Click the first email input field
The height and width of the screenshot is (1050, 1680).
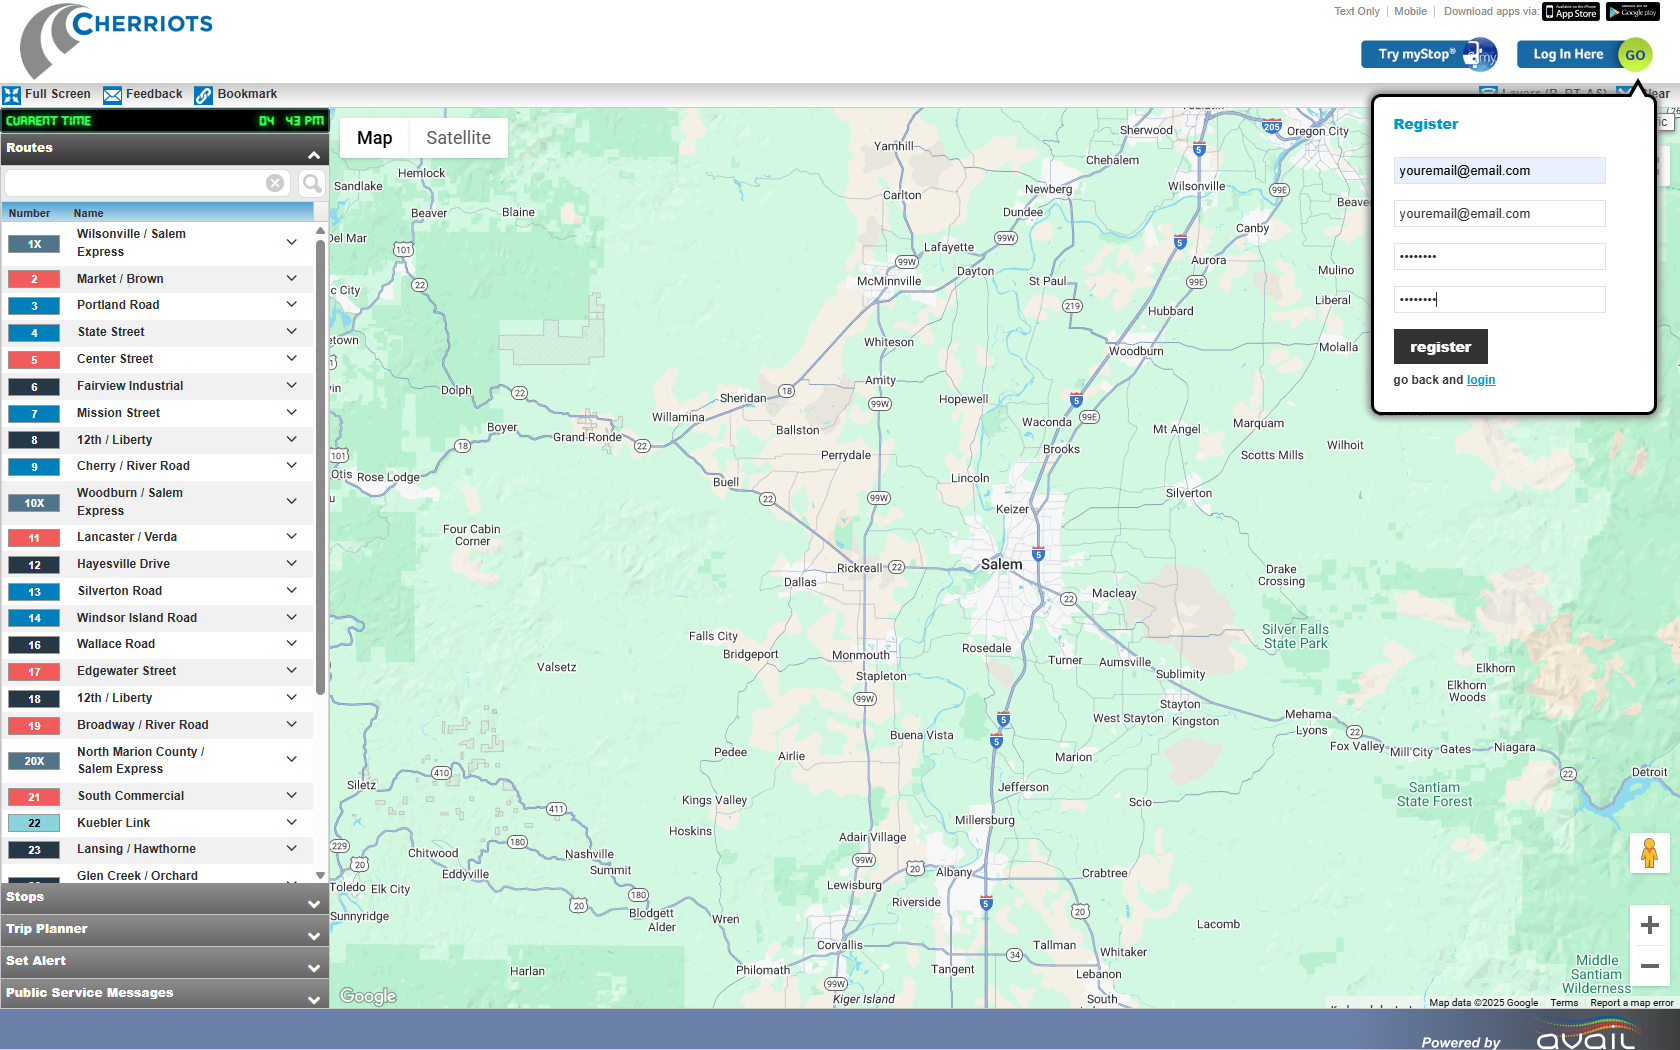pos(1498,171)
